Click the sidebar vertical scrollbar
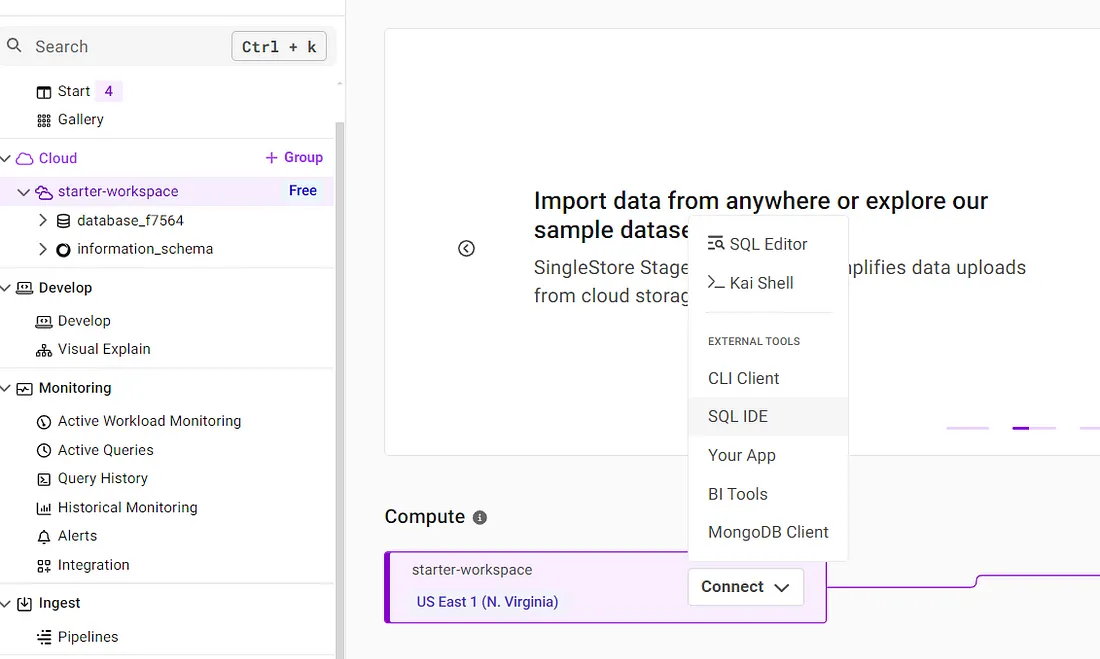The height and width of the screenshot is (659, 1100). click(340, 390)
